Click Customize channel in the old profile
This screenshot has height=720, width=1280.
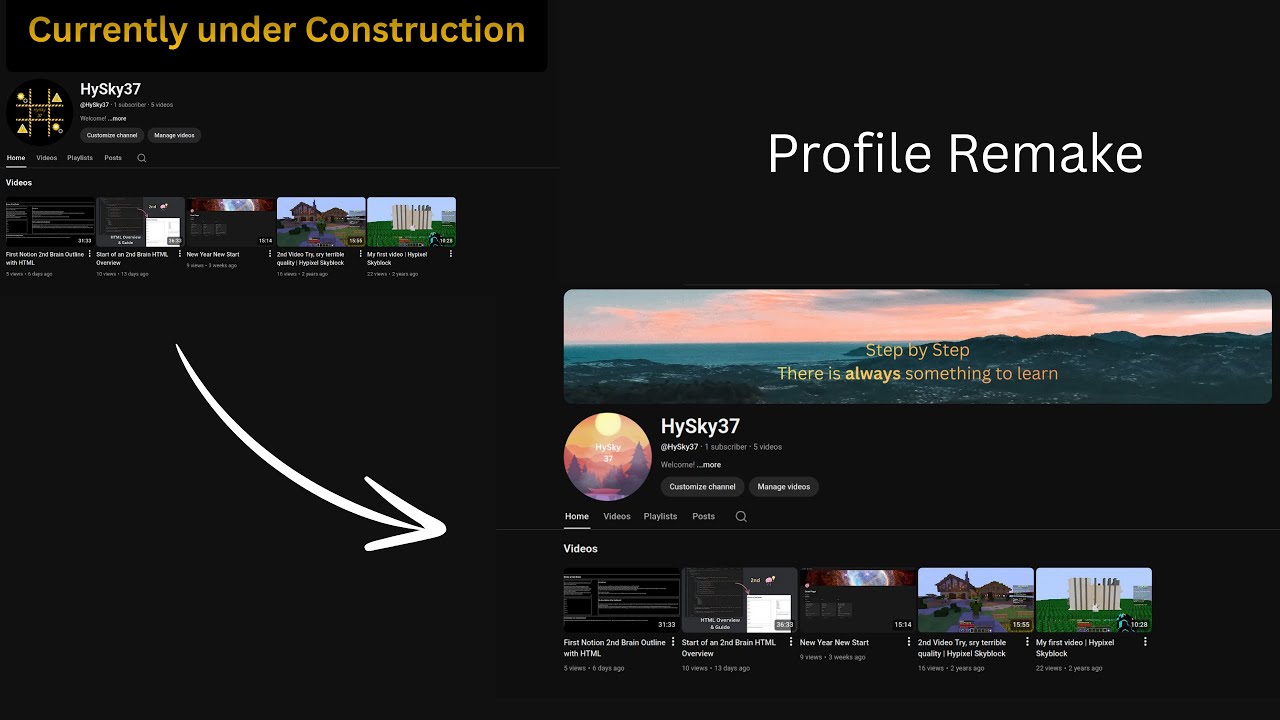(112, 135)
